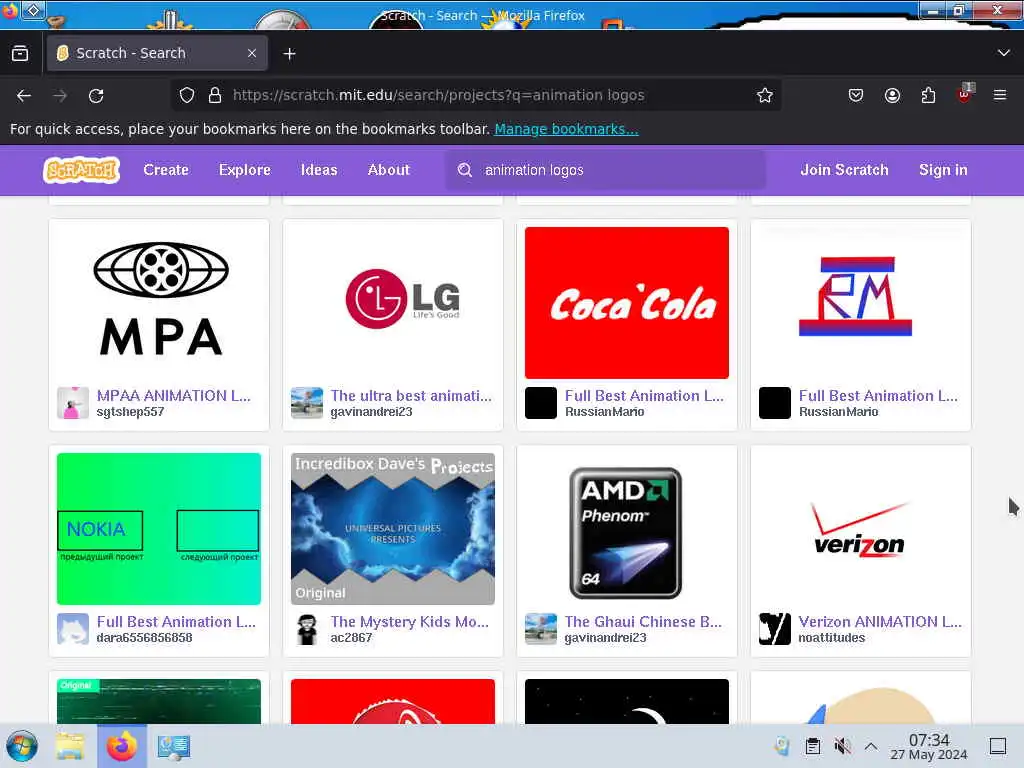
Task: Open the LG Life's Good project thumbnail
Action: click(x=393, y=302)
